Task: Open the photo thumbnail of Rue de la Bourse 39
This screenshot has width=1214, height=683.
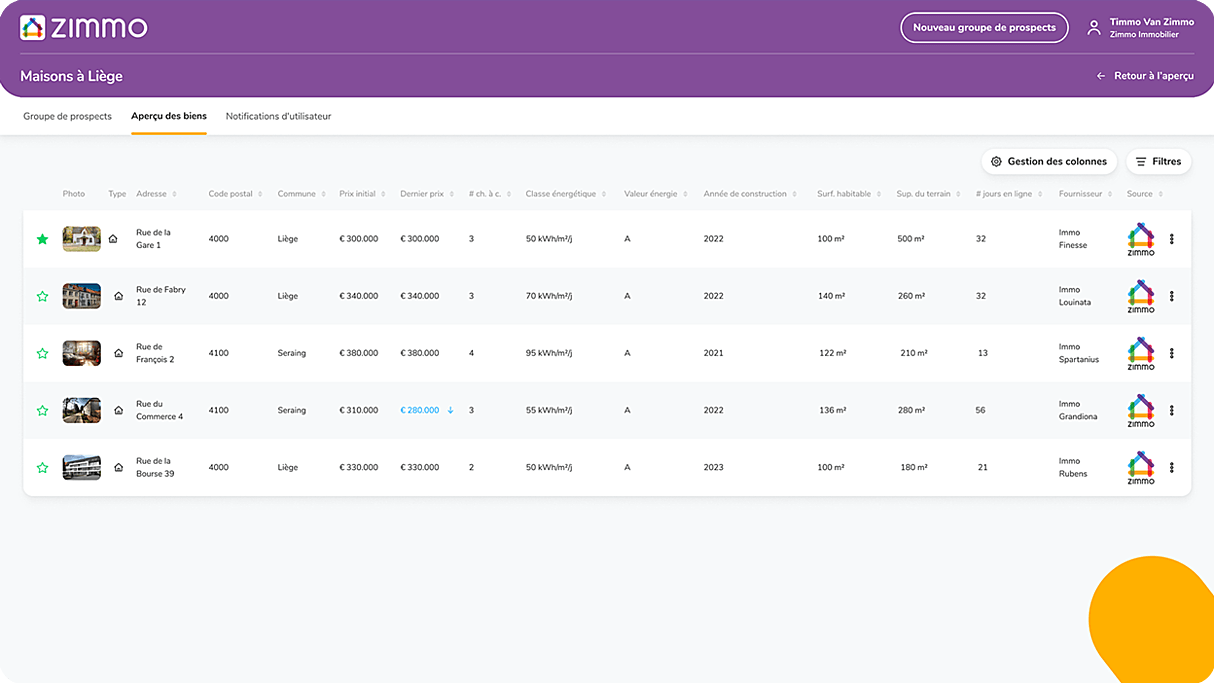Action: [x=82, y=467]
